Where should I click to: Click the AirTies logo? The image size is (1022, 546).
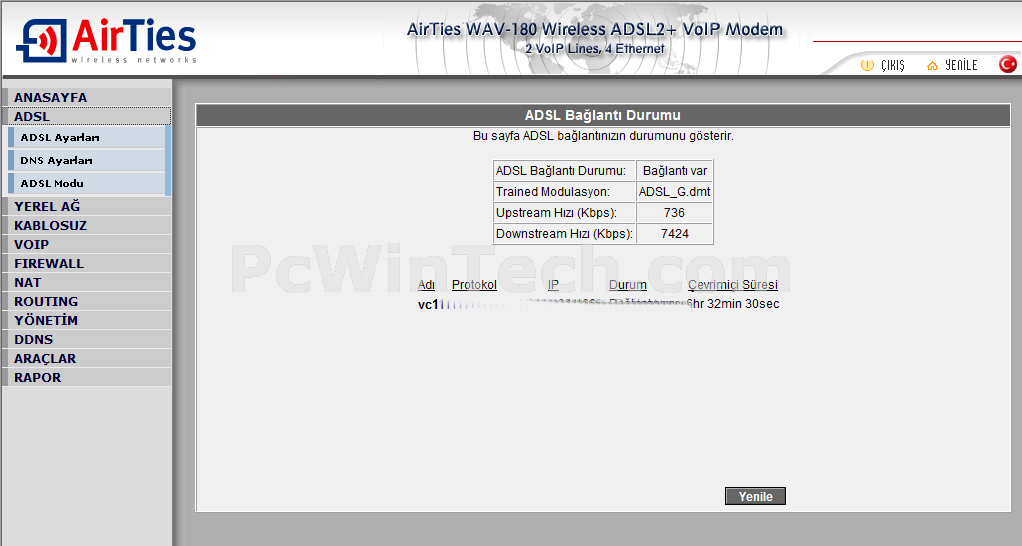coord(106,41)
